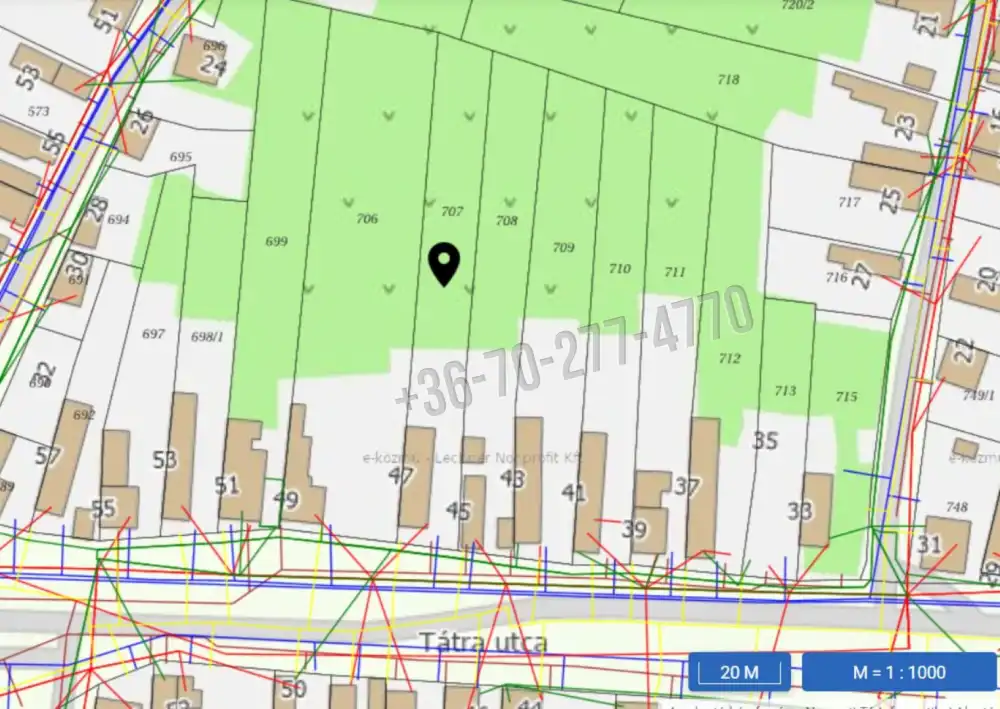
Task: Click parcel 718 in the green area
Action: [x=728, y=80]
